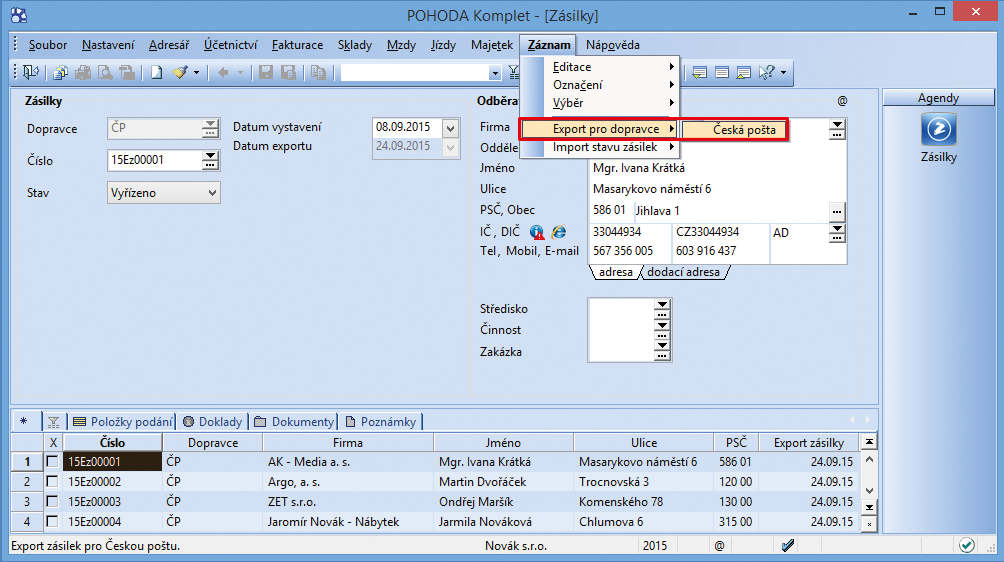Click the blue check pen status icon

click(788, 545)
